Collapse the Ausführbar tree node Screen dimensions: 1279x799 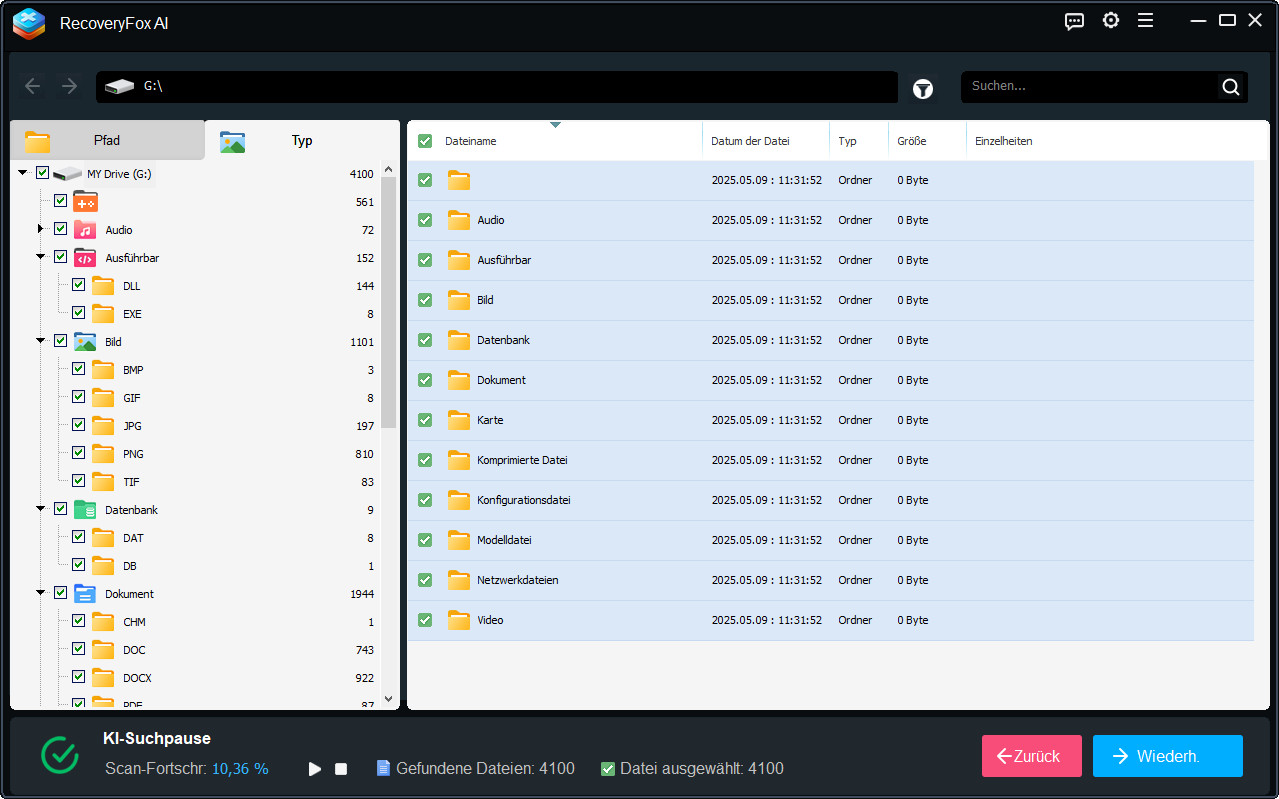(41, 257)
